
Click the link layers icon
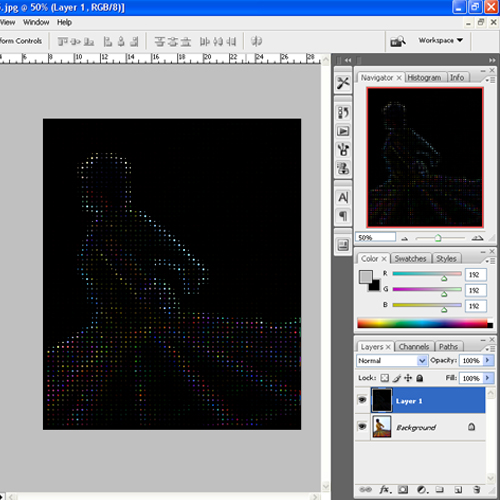point(366,489)
